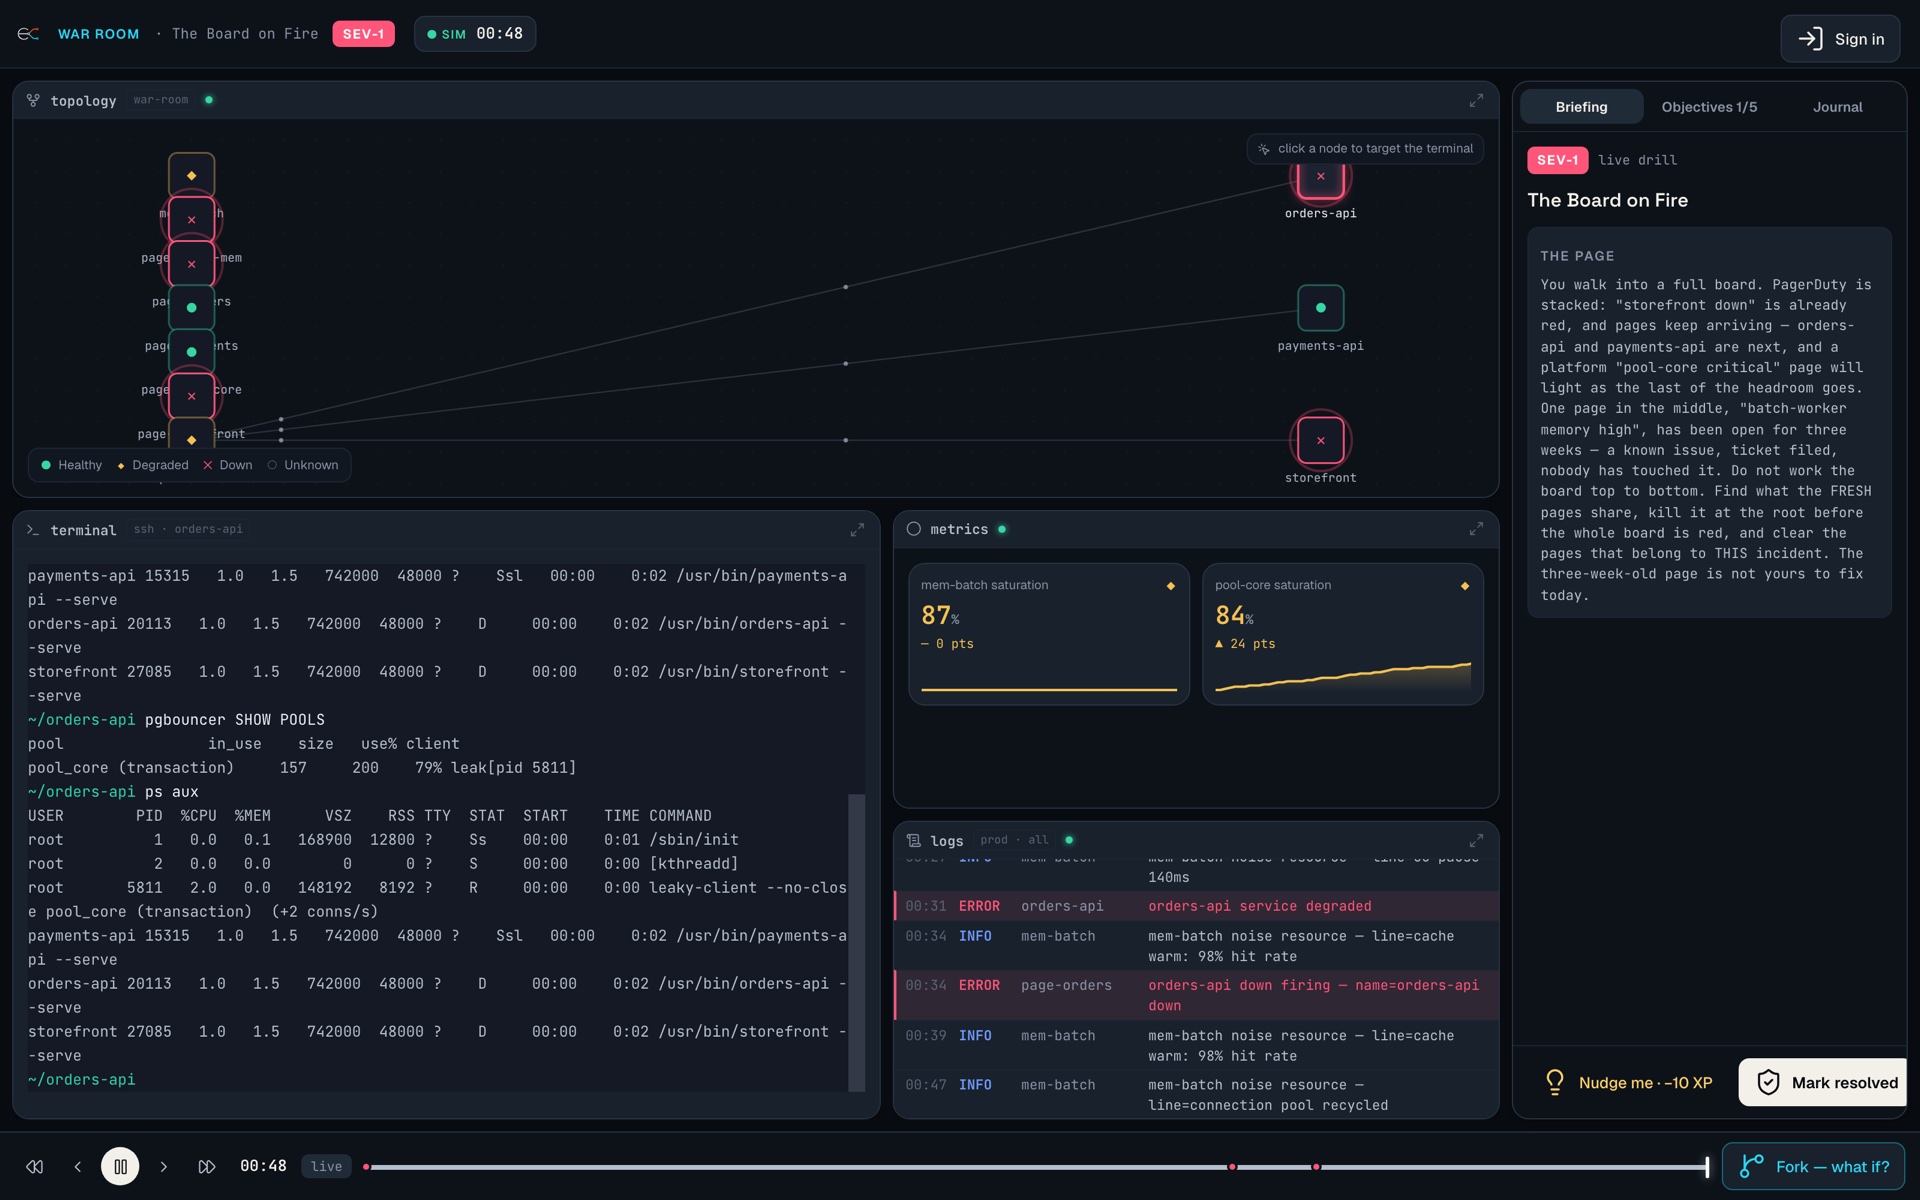Click the logs scroll icon in panel header
Screen dimensions: 1920x1200
click(913, 840)
